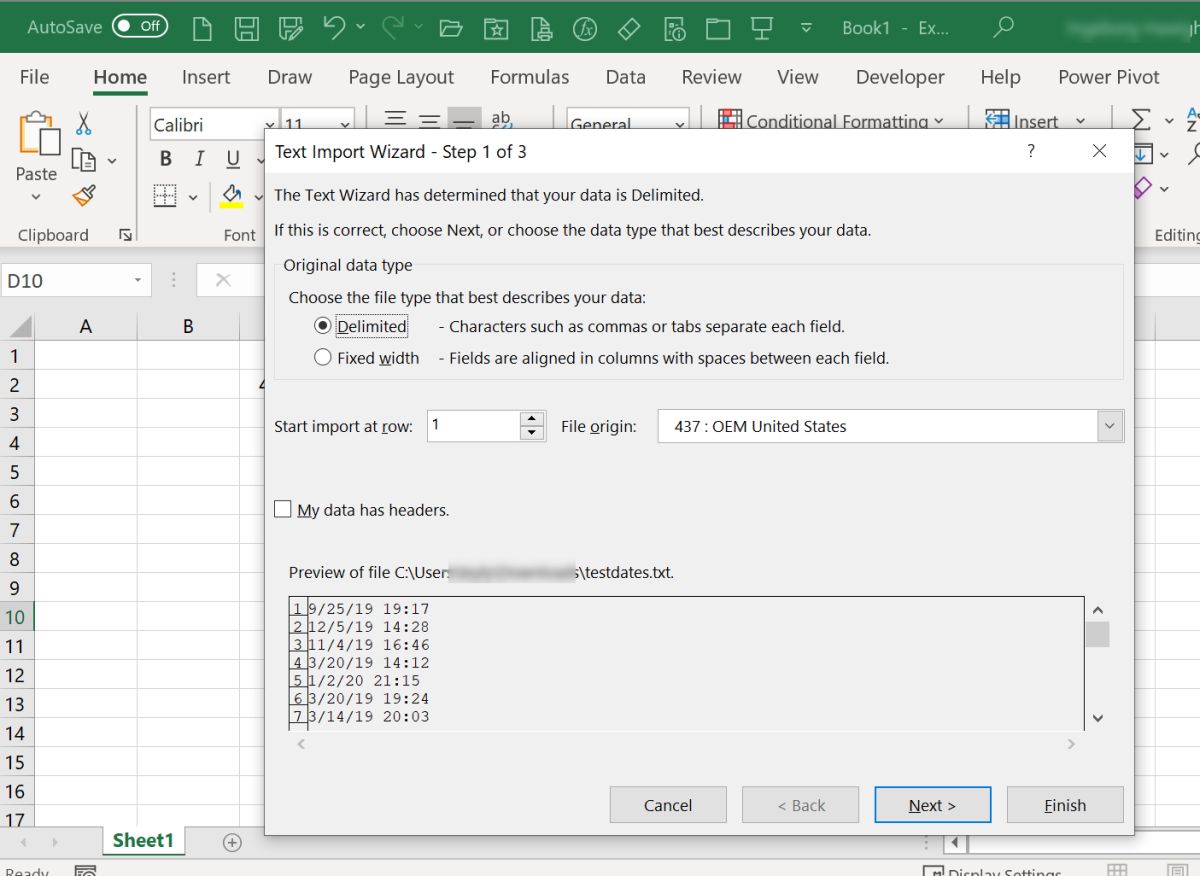Open the Calibri font name dropdown
Screen dimensions: 1200x876
point(269,126)
